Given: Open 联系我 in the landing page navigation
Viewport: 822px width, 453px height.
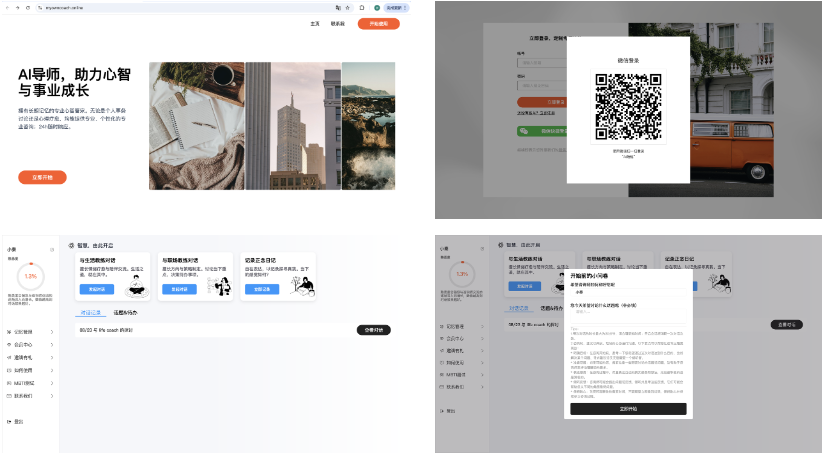Looking at the screenshot, I should (x=338, y=24).
